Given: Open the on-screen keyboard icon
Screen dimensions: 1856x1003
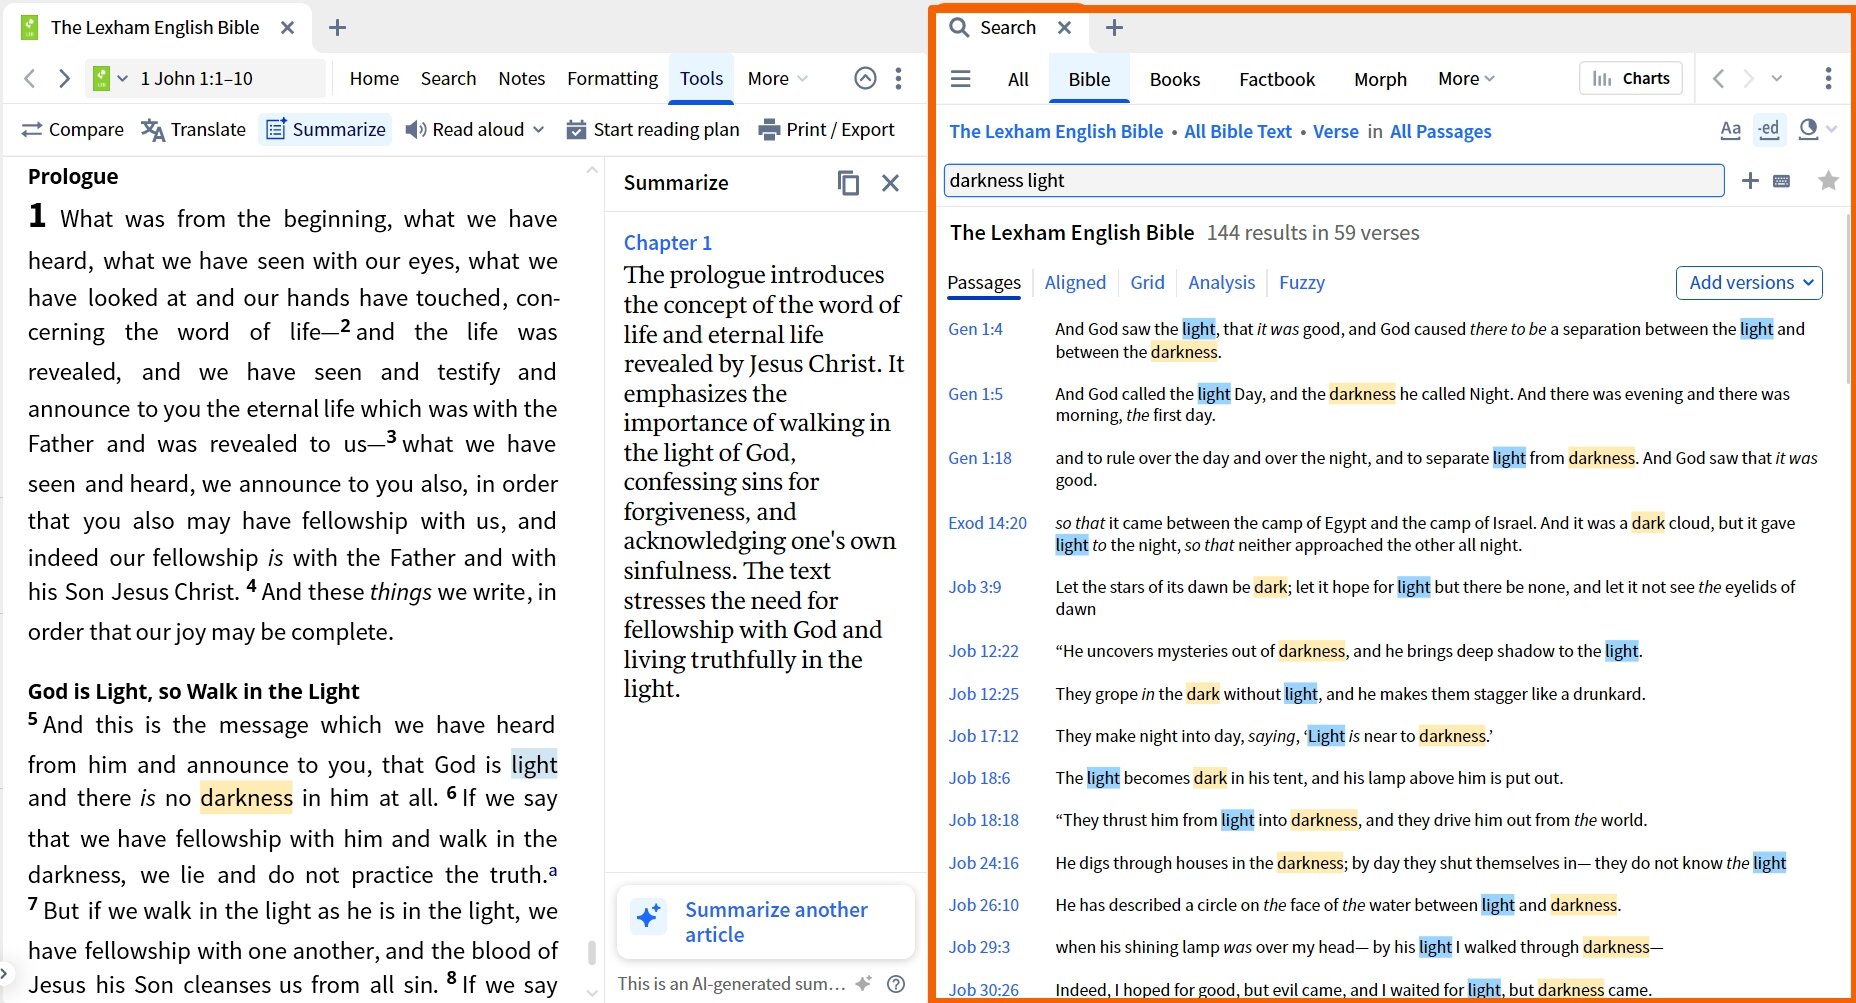Looking at the screenshot, I should point(1781,181).
